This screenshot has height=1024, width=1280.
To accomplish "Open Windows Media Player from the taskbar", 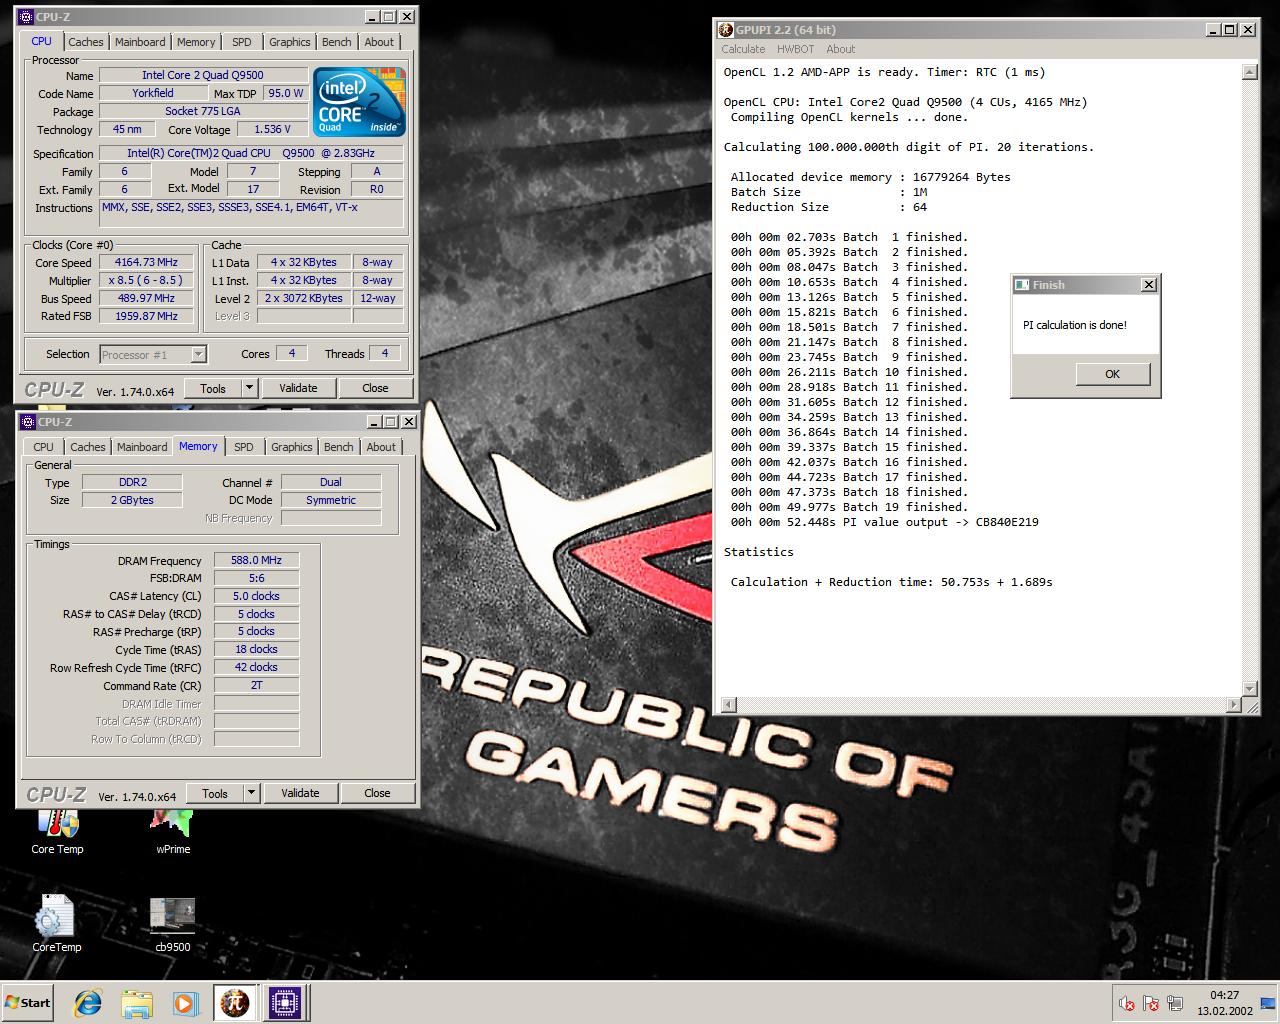I will 185,1003.
